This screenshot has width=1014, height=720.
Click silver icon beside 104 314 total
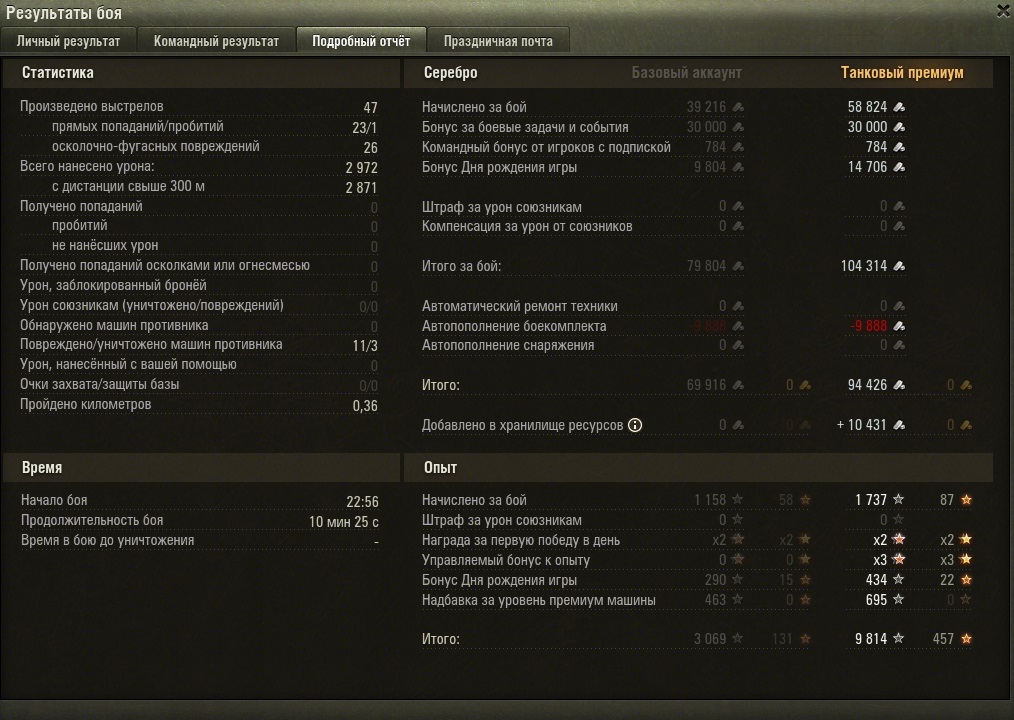tap(899, 266)
